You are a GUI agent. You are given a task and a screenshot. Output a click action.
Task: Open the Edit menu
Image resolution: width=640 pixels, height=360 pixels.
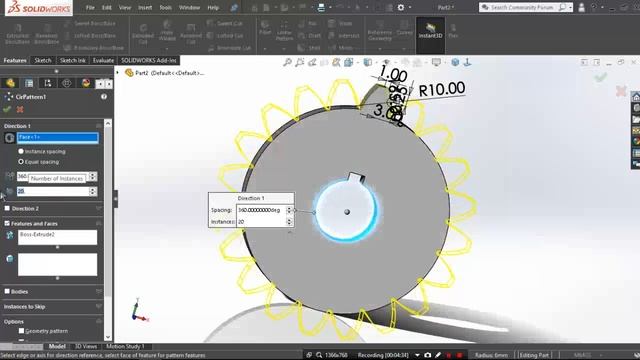coord(107,7)
